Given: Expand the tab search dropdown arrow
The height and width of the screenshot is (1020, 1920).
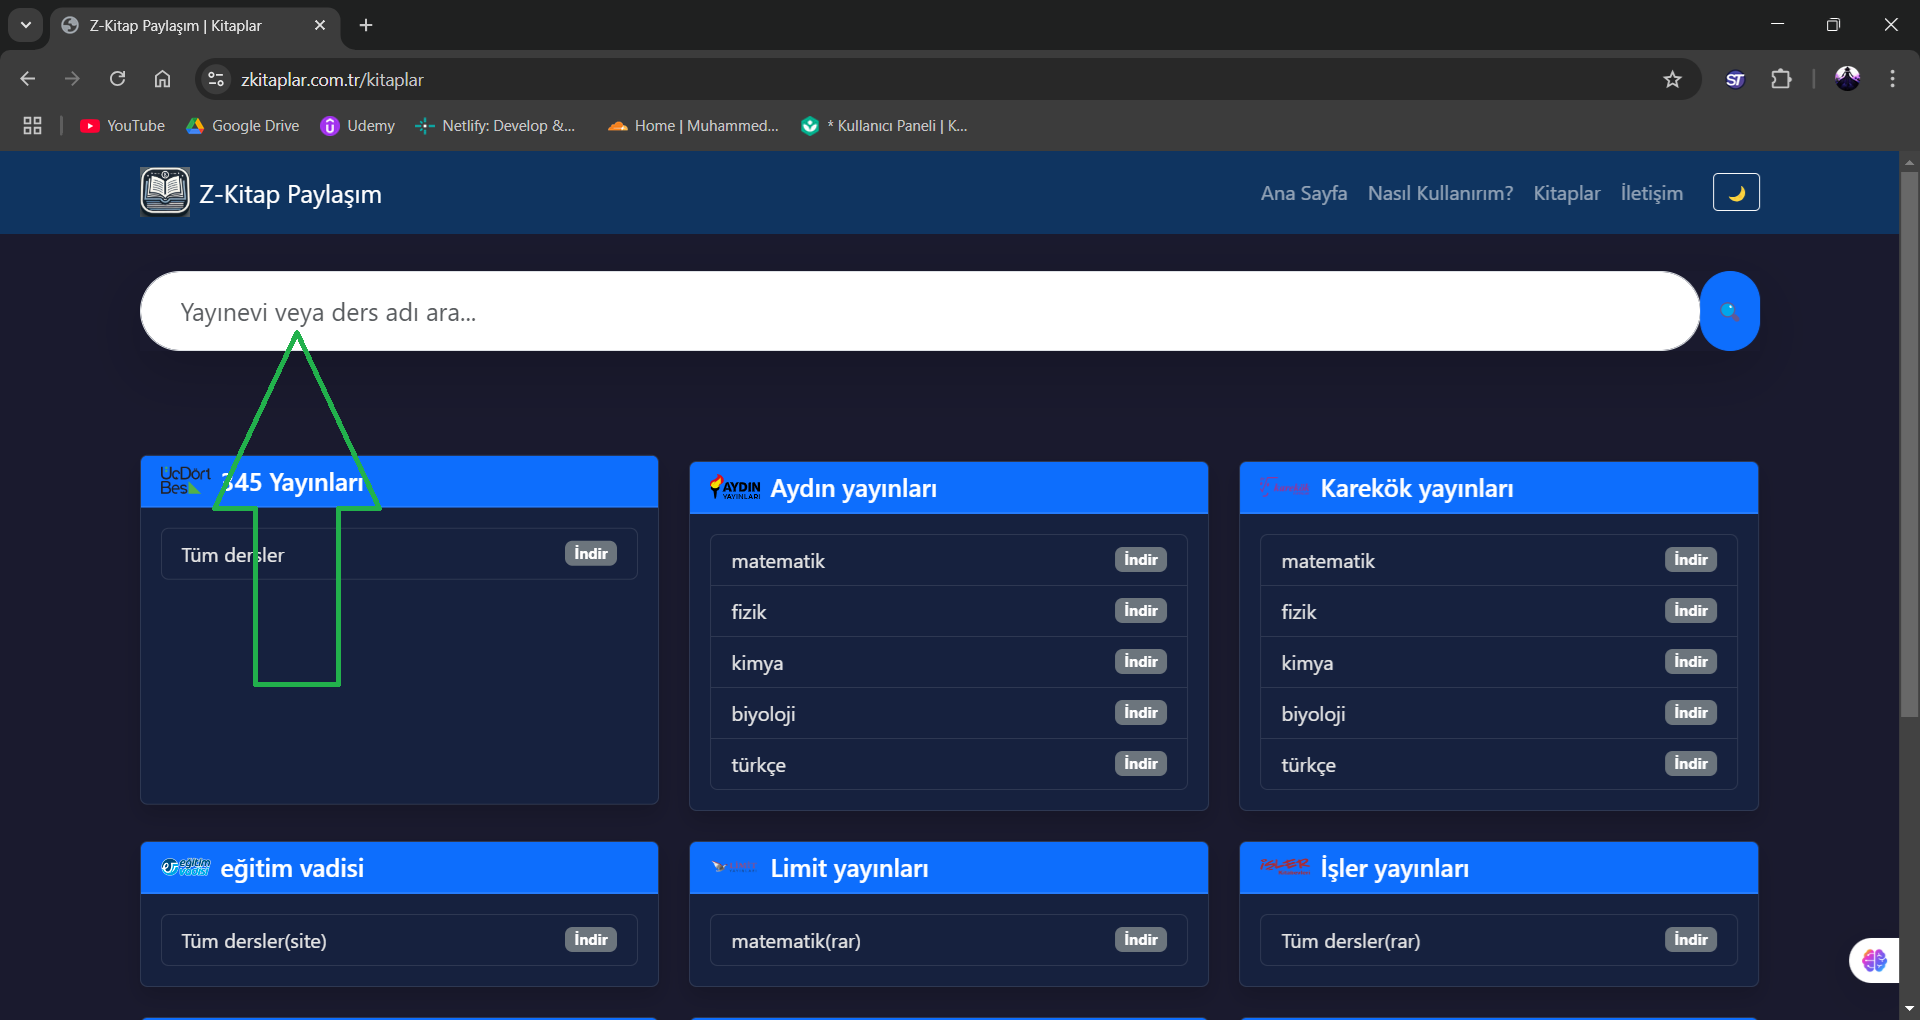Looking at the screenshot, I should click(26, 25).
